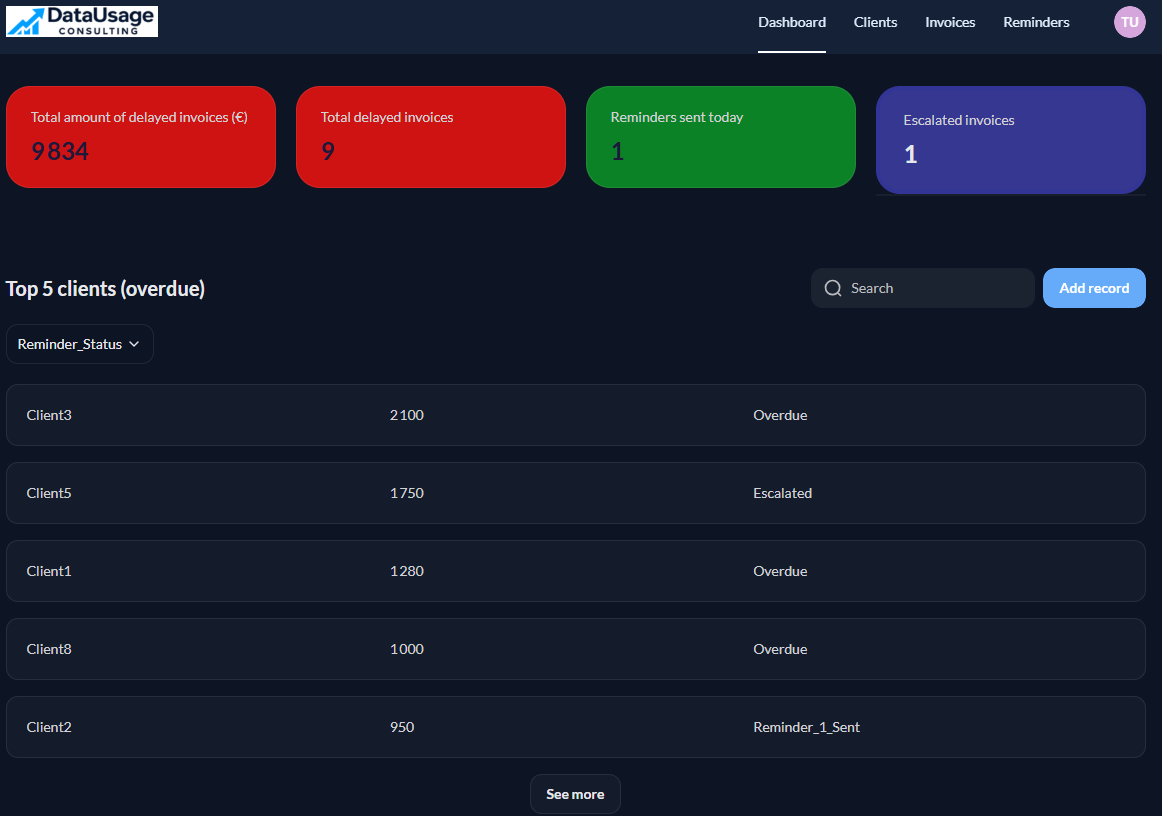Select the Client5 name cell
Viewport: 1162px width, 816px height.
point(49,493)
